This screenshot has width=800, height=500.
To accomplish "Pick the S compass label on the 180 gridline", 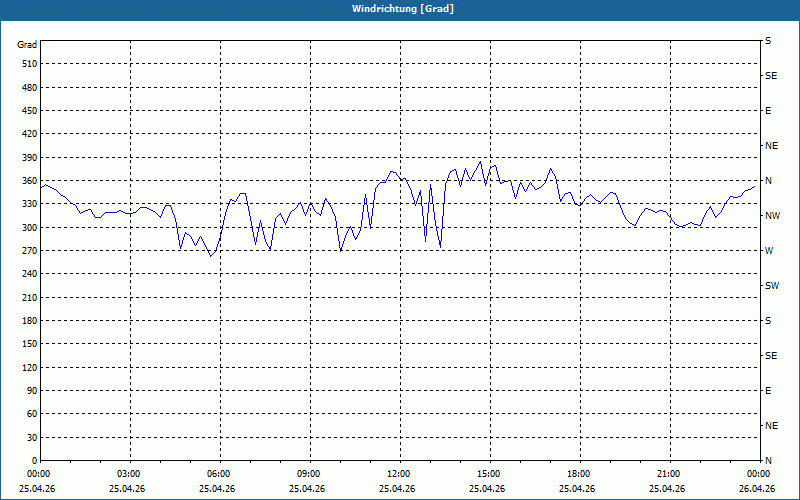I will [x=768, y=321].
